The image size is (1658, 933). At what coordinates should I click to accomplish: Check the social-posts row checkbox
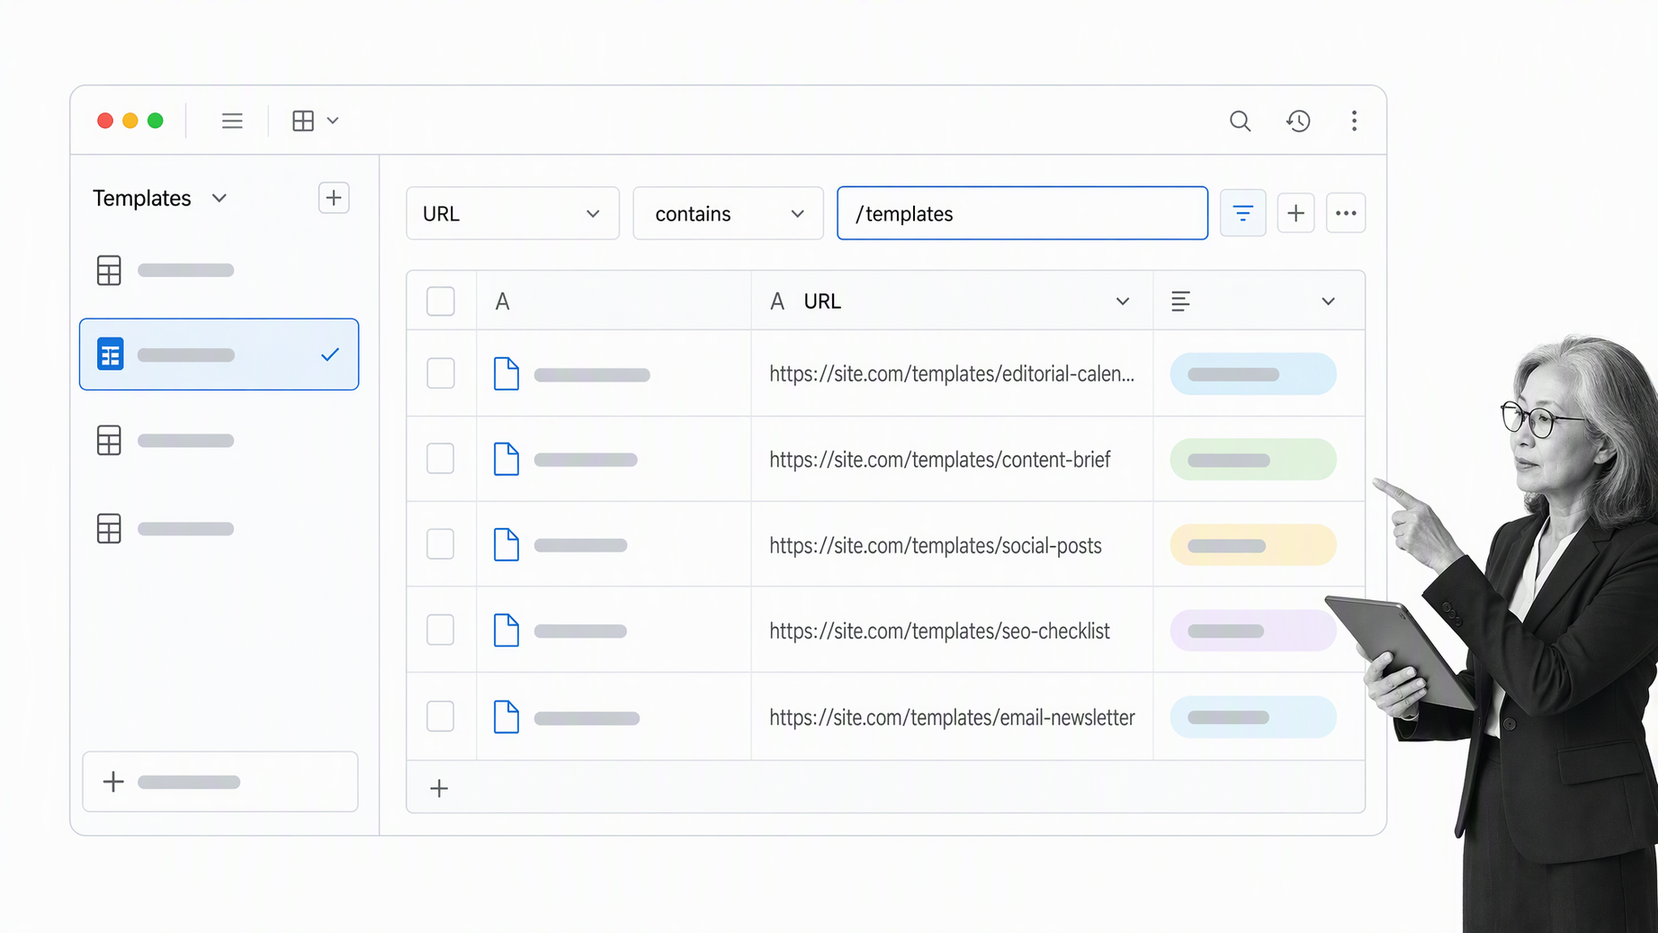441,544
